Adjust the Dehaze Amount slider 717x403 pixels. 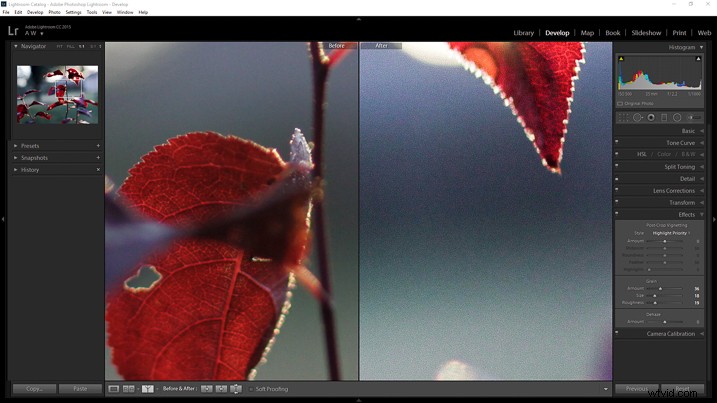pyautogui.click(x=665, y=322)
